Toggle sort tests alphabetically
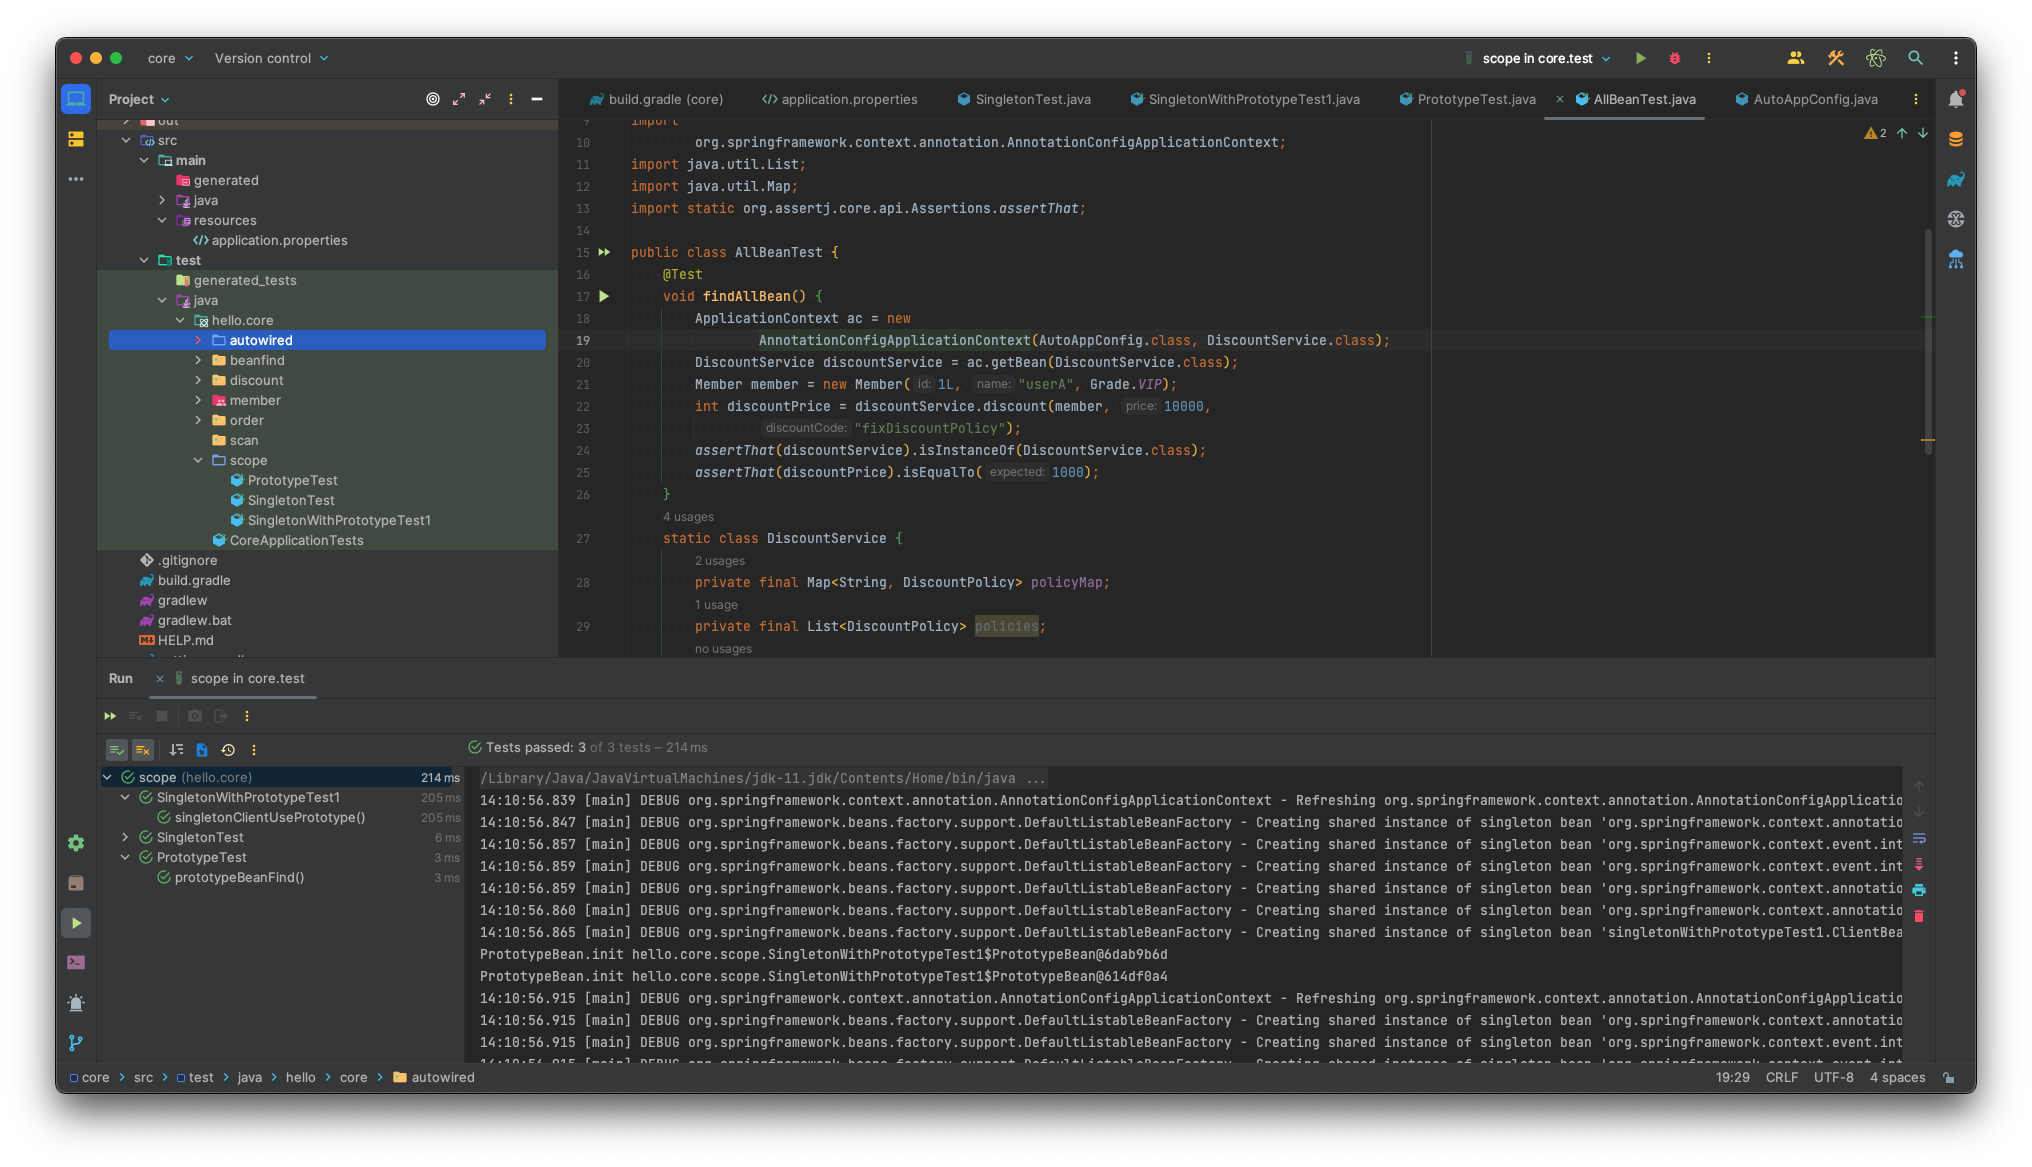The image size is (2032, 1167). point(176,750)
